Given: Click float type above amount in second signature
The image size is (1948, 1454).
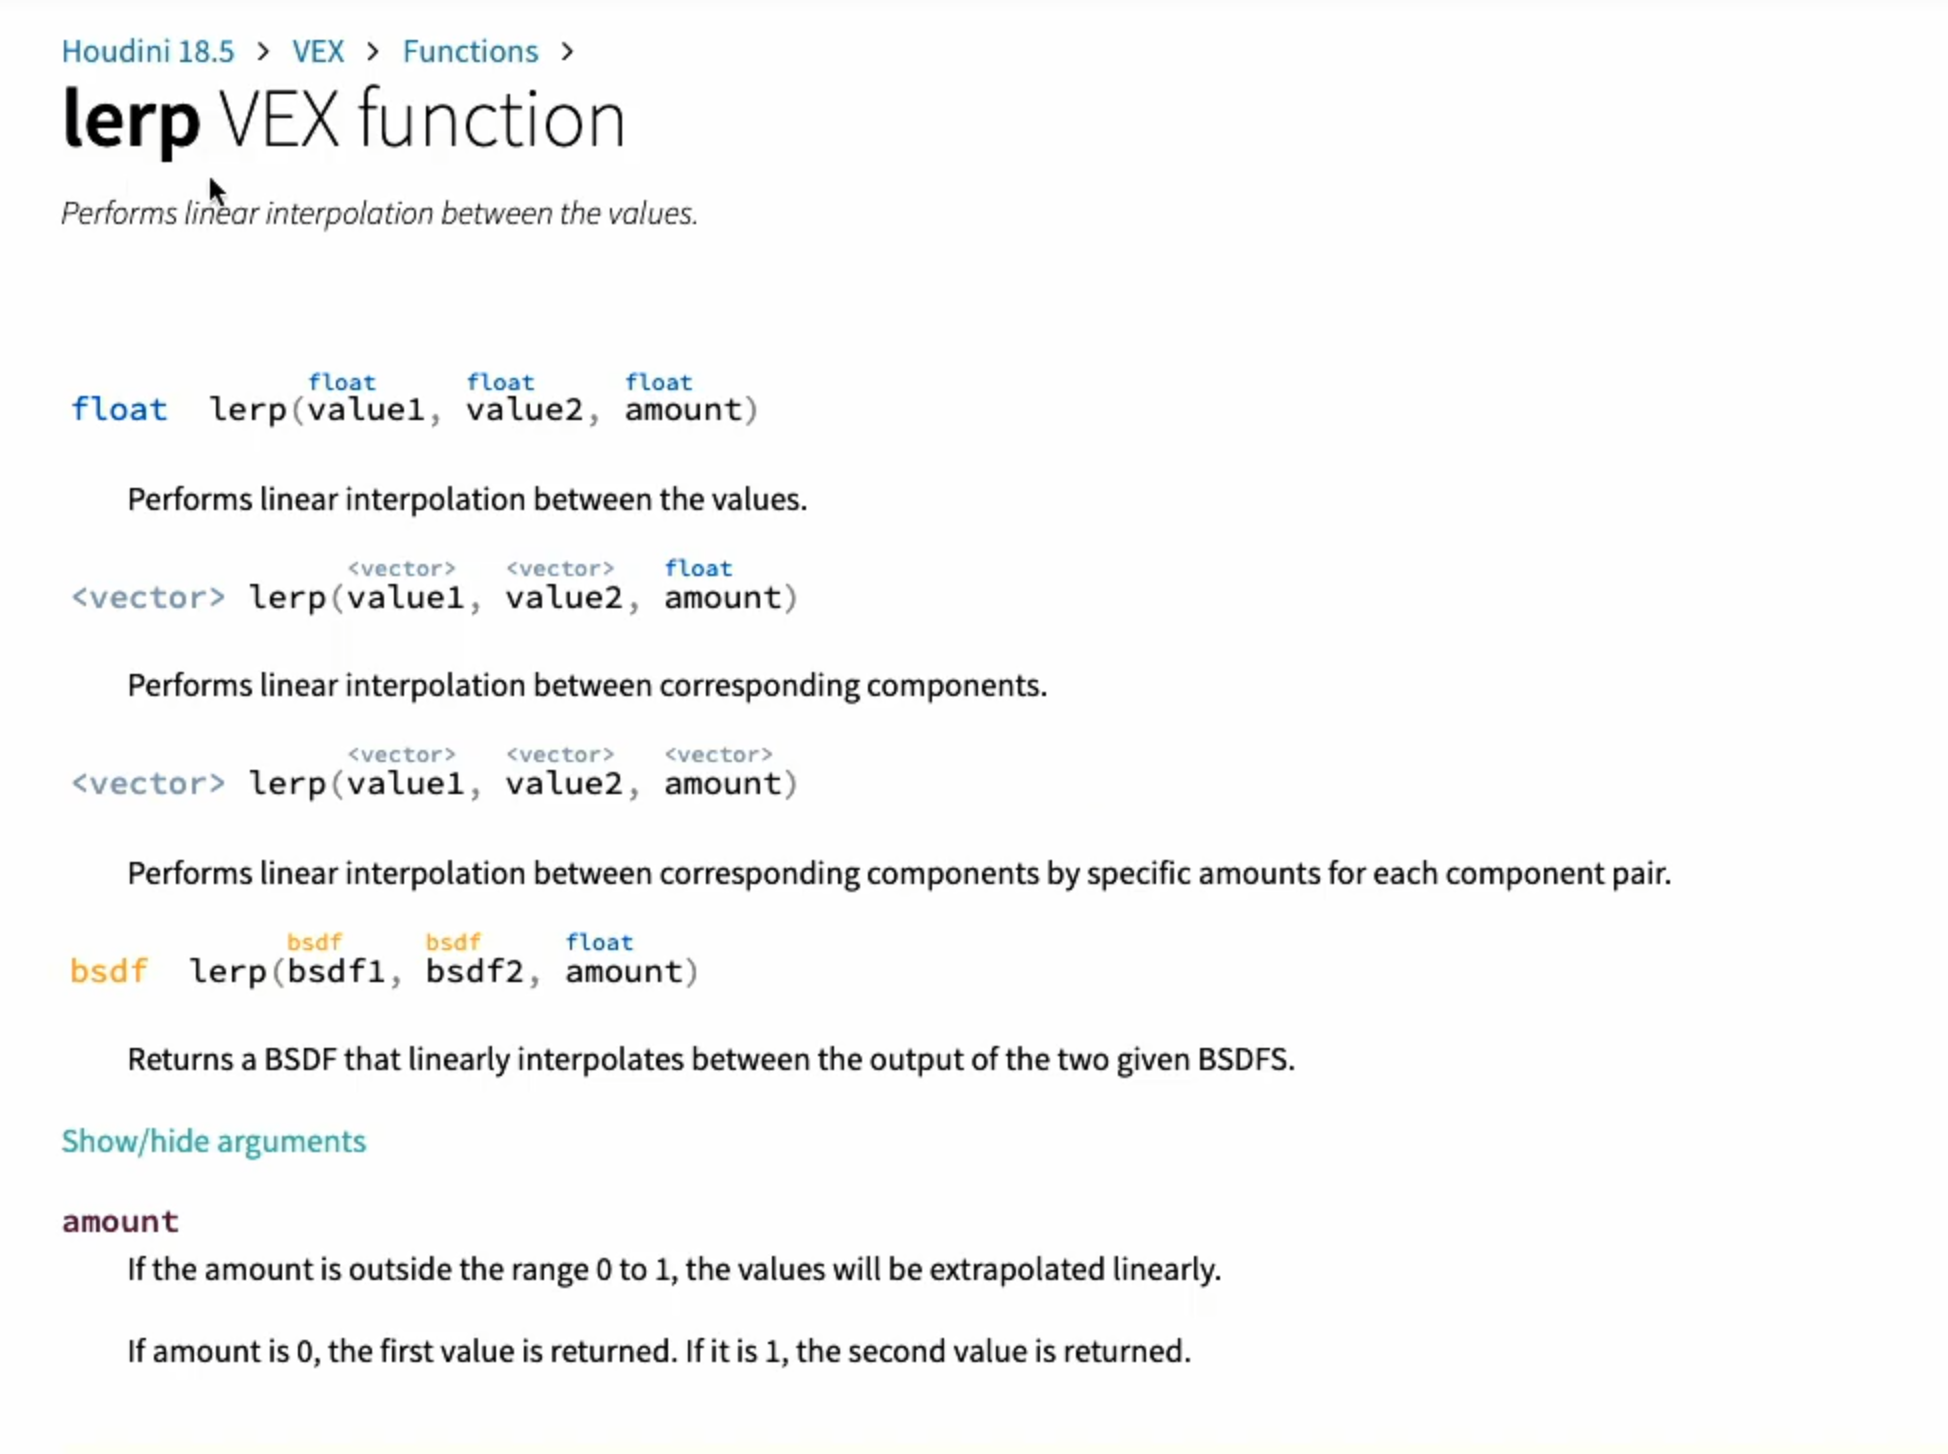Looking at the screenshot, I should (698, 568).
